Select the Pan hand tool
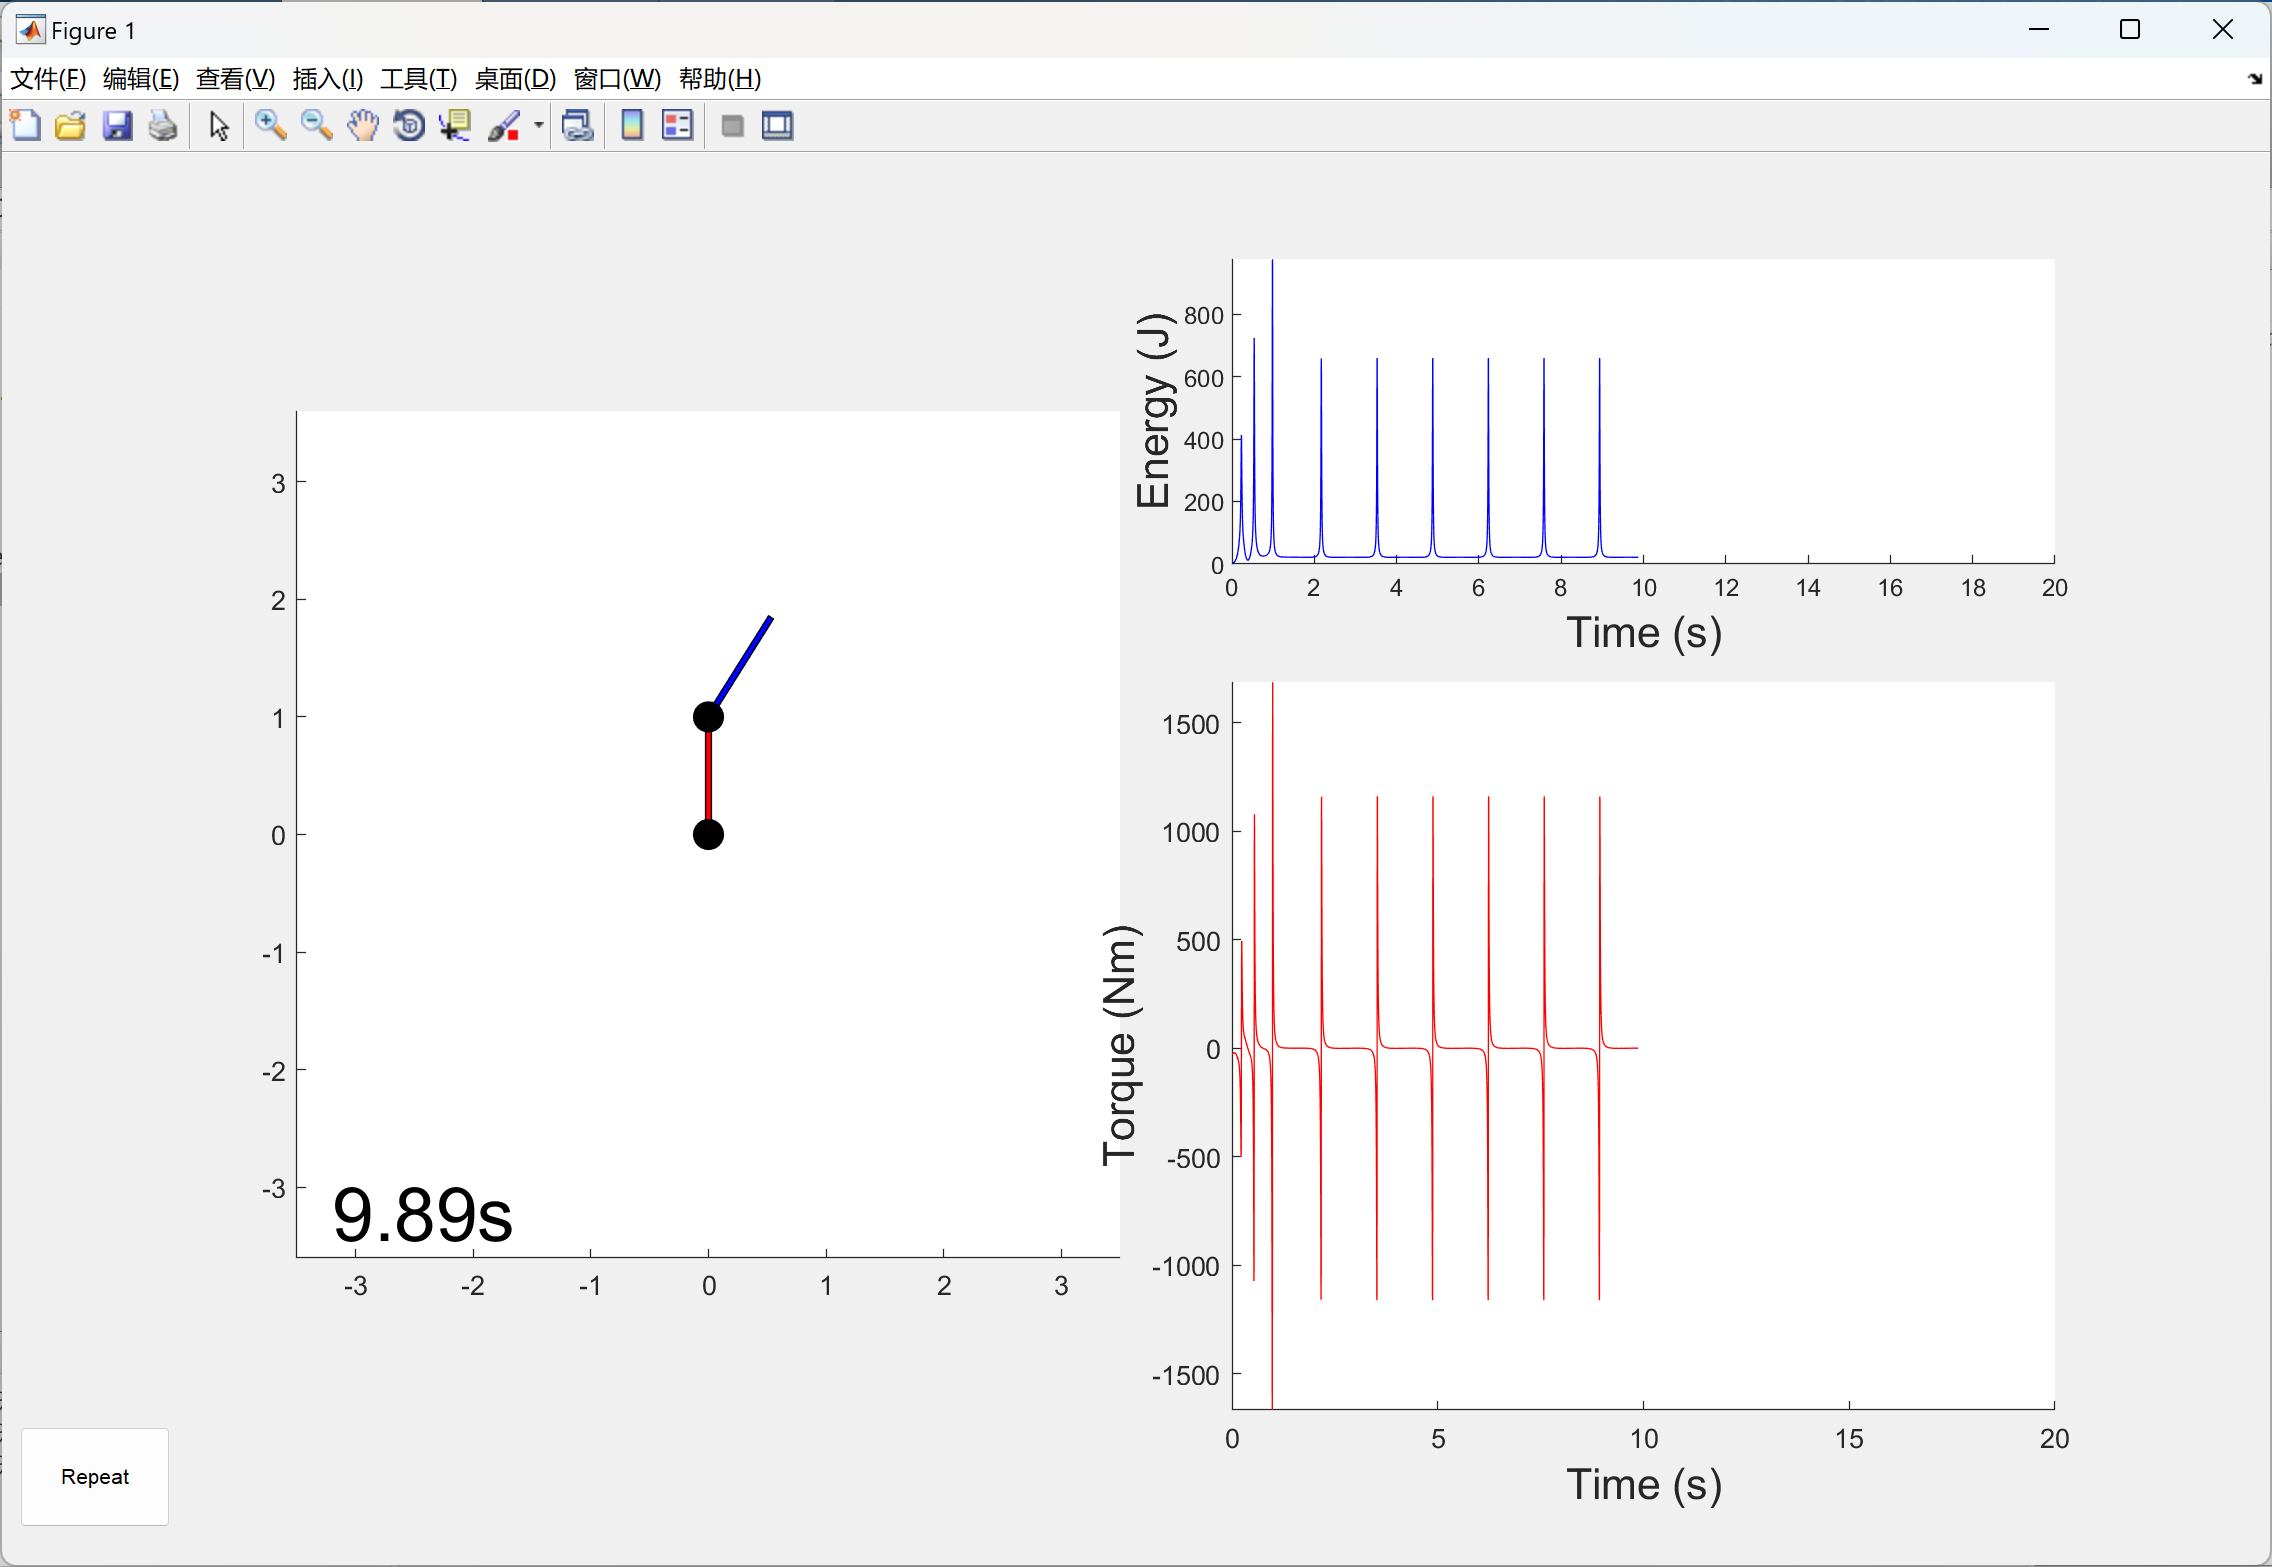The image size is (2272, 1567). (x=363, y=126)
